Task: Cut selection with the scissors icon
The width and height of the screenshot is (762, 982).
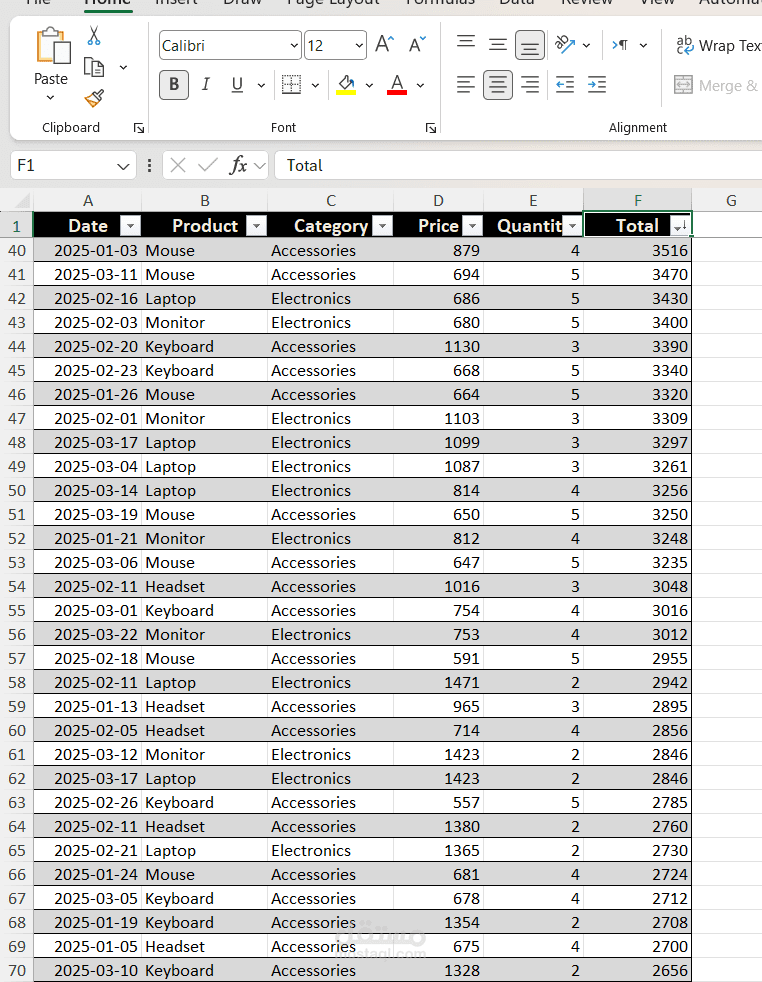Action: pyautogui.click(x=94, y=36)
